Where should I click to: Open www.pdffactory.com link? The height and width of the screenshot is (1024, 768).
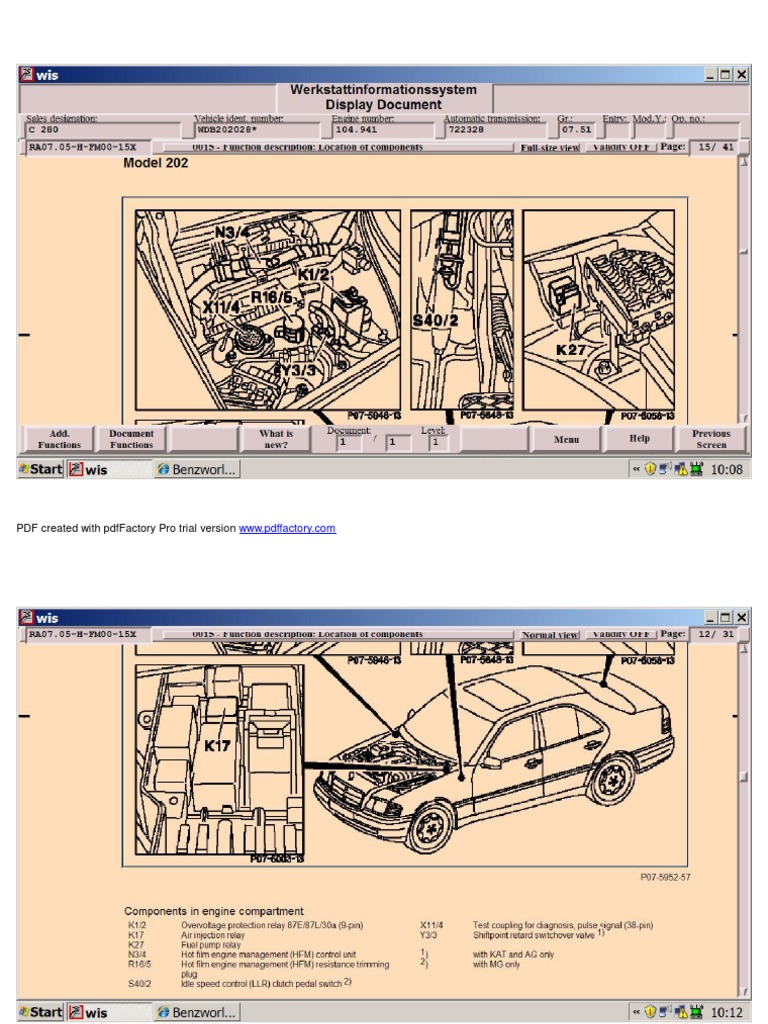pyautogui.click(x=287, y=528)
